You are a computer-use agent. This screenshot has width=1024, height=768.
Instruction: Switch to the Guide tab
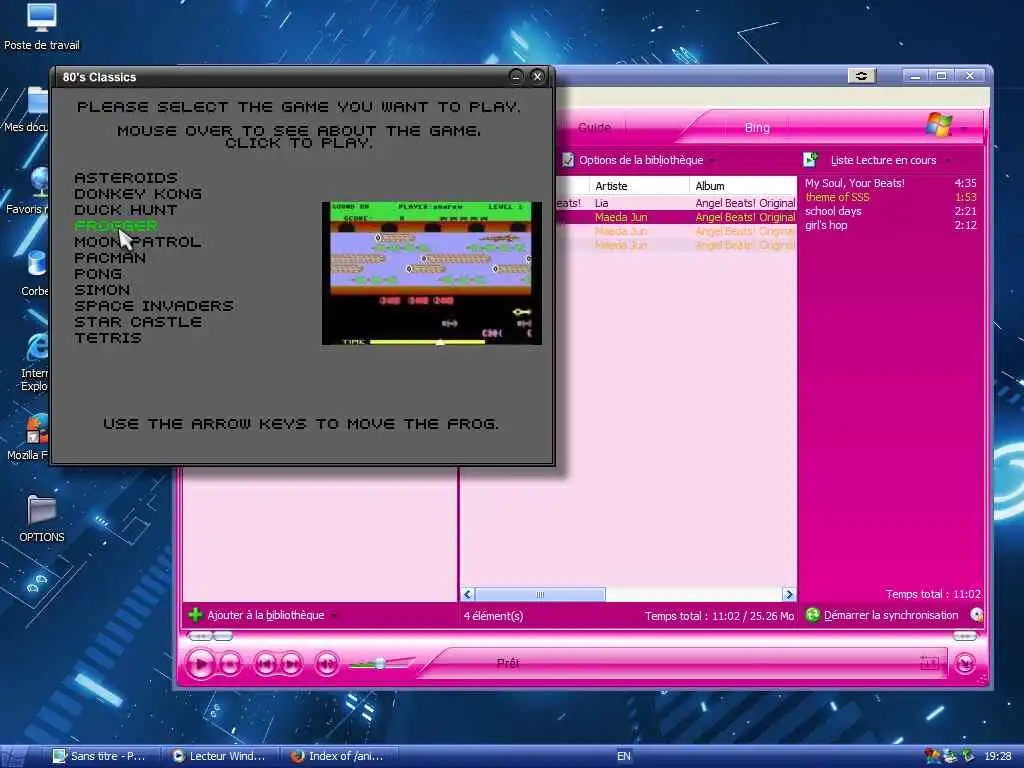point(594,127)
